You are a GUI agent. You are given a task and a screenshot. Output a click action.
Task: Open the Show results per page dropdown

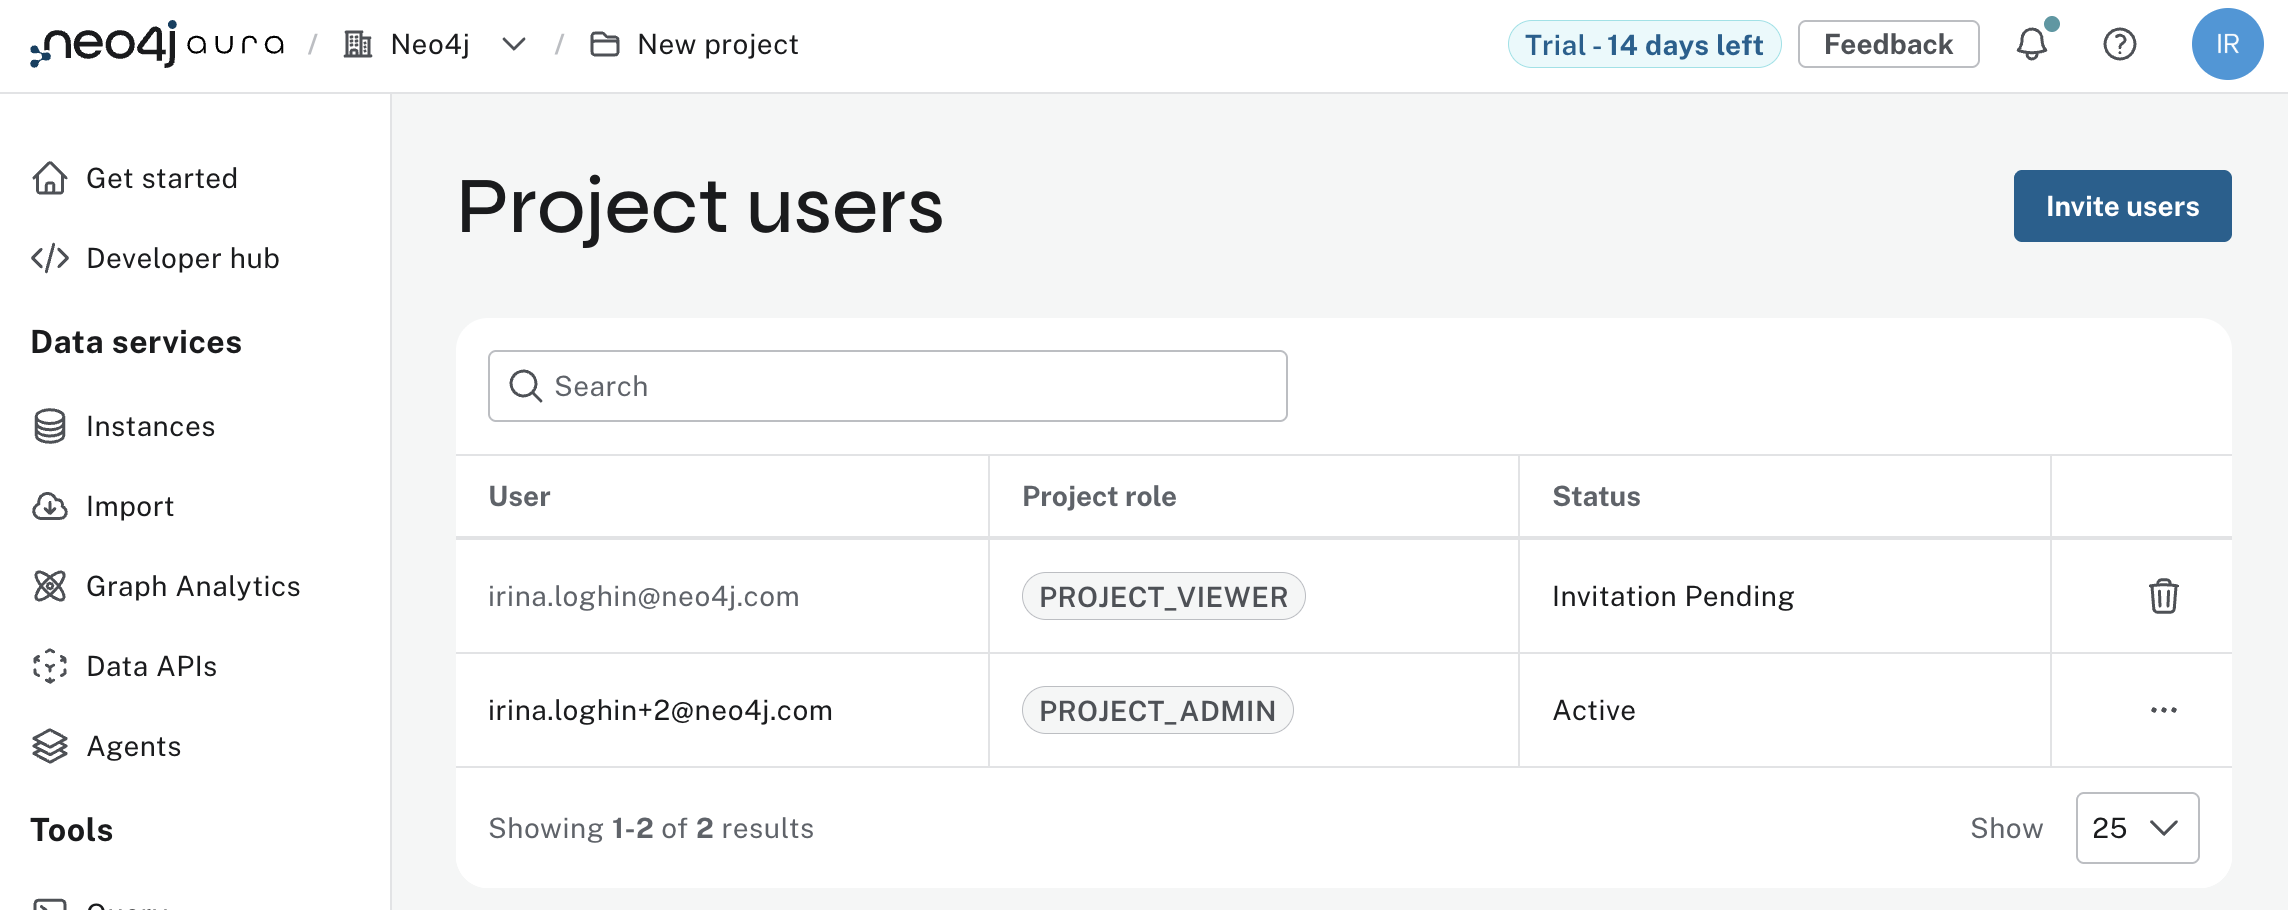tap(2136, 828)
